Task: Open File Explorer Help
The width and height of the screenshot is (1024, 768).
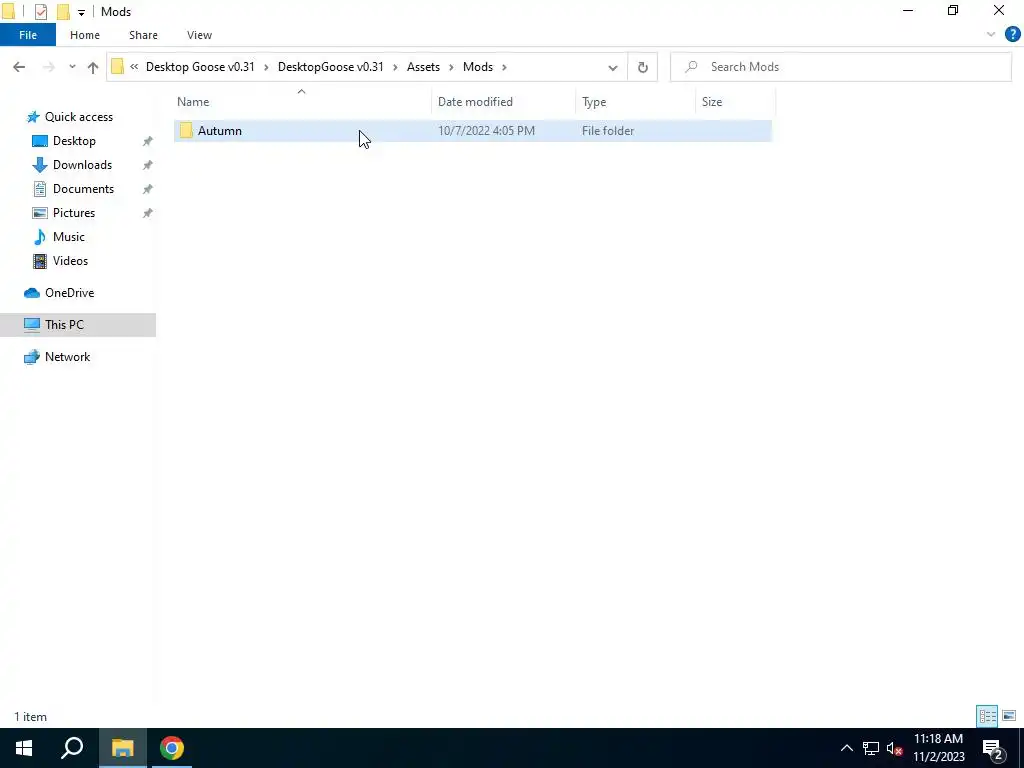Action: [1012, 35]
